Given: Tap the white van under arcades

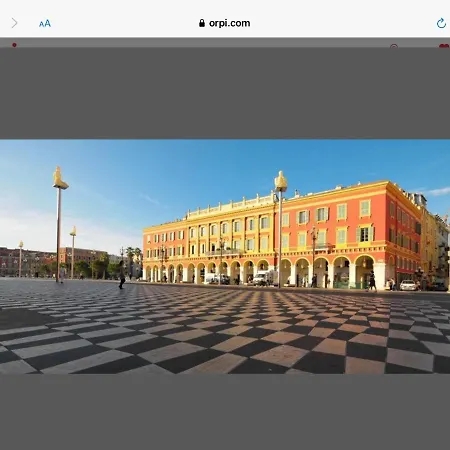Looking at the screenshot, I should pyautogui.click(x=263, y=278).
